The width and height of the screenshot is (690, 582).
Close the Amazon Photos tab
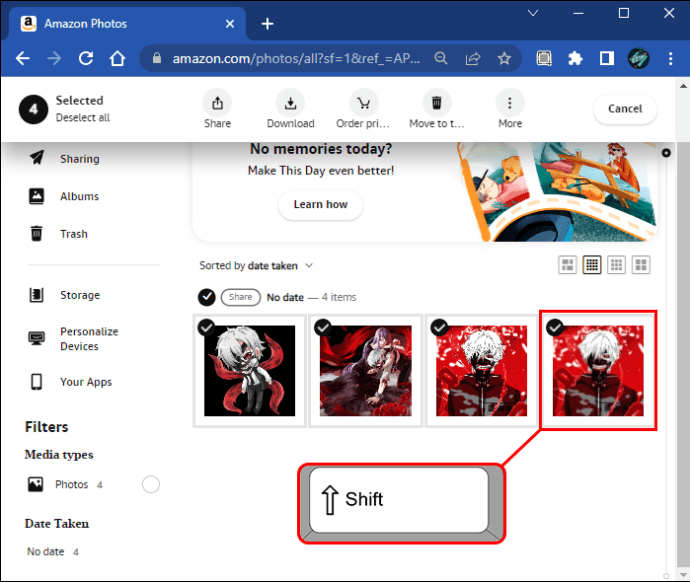click(x=230, y=24)
